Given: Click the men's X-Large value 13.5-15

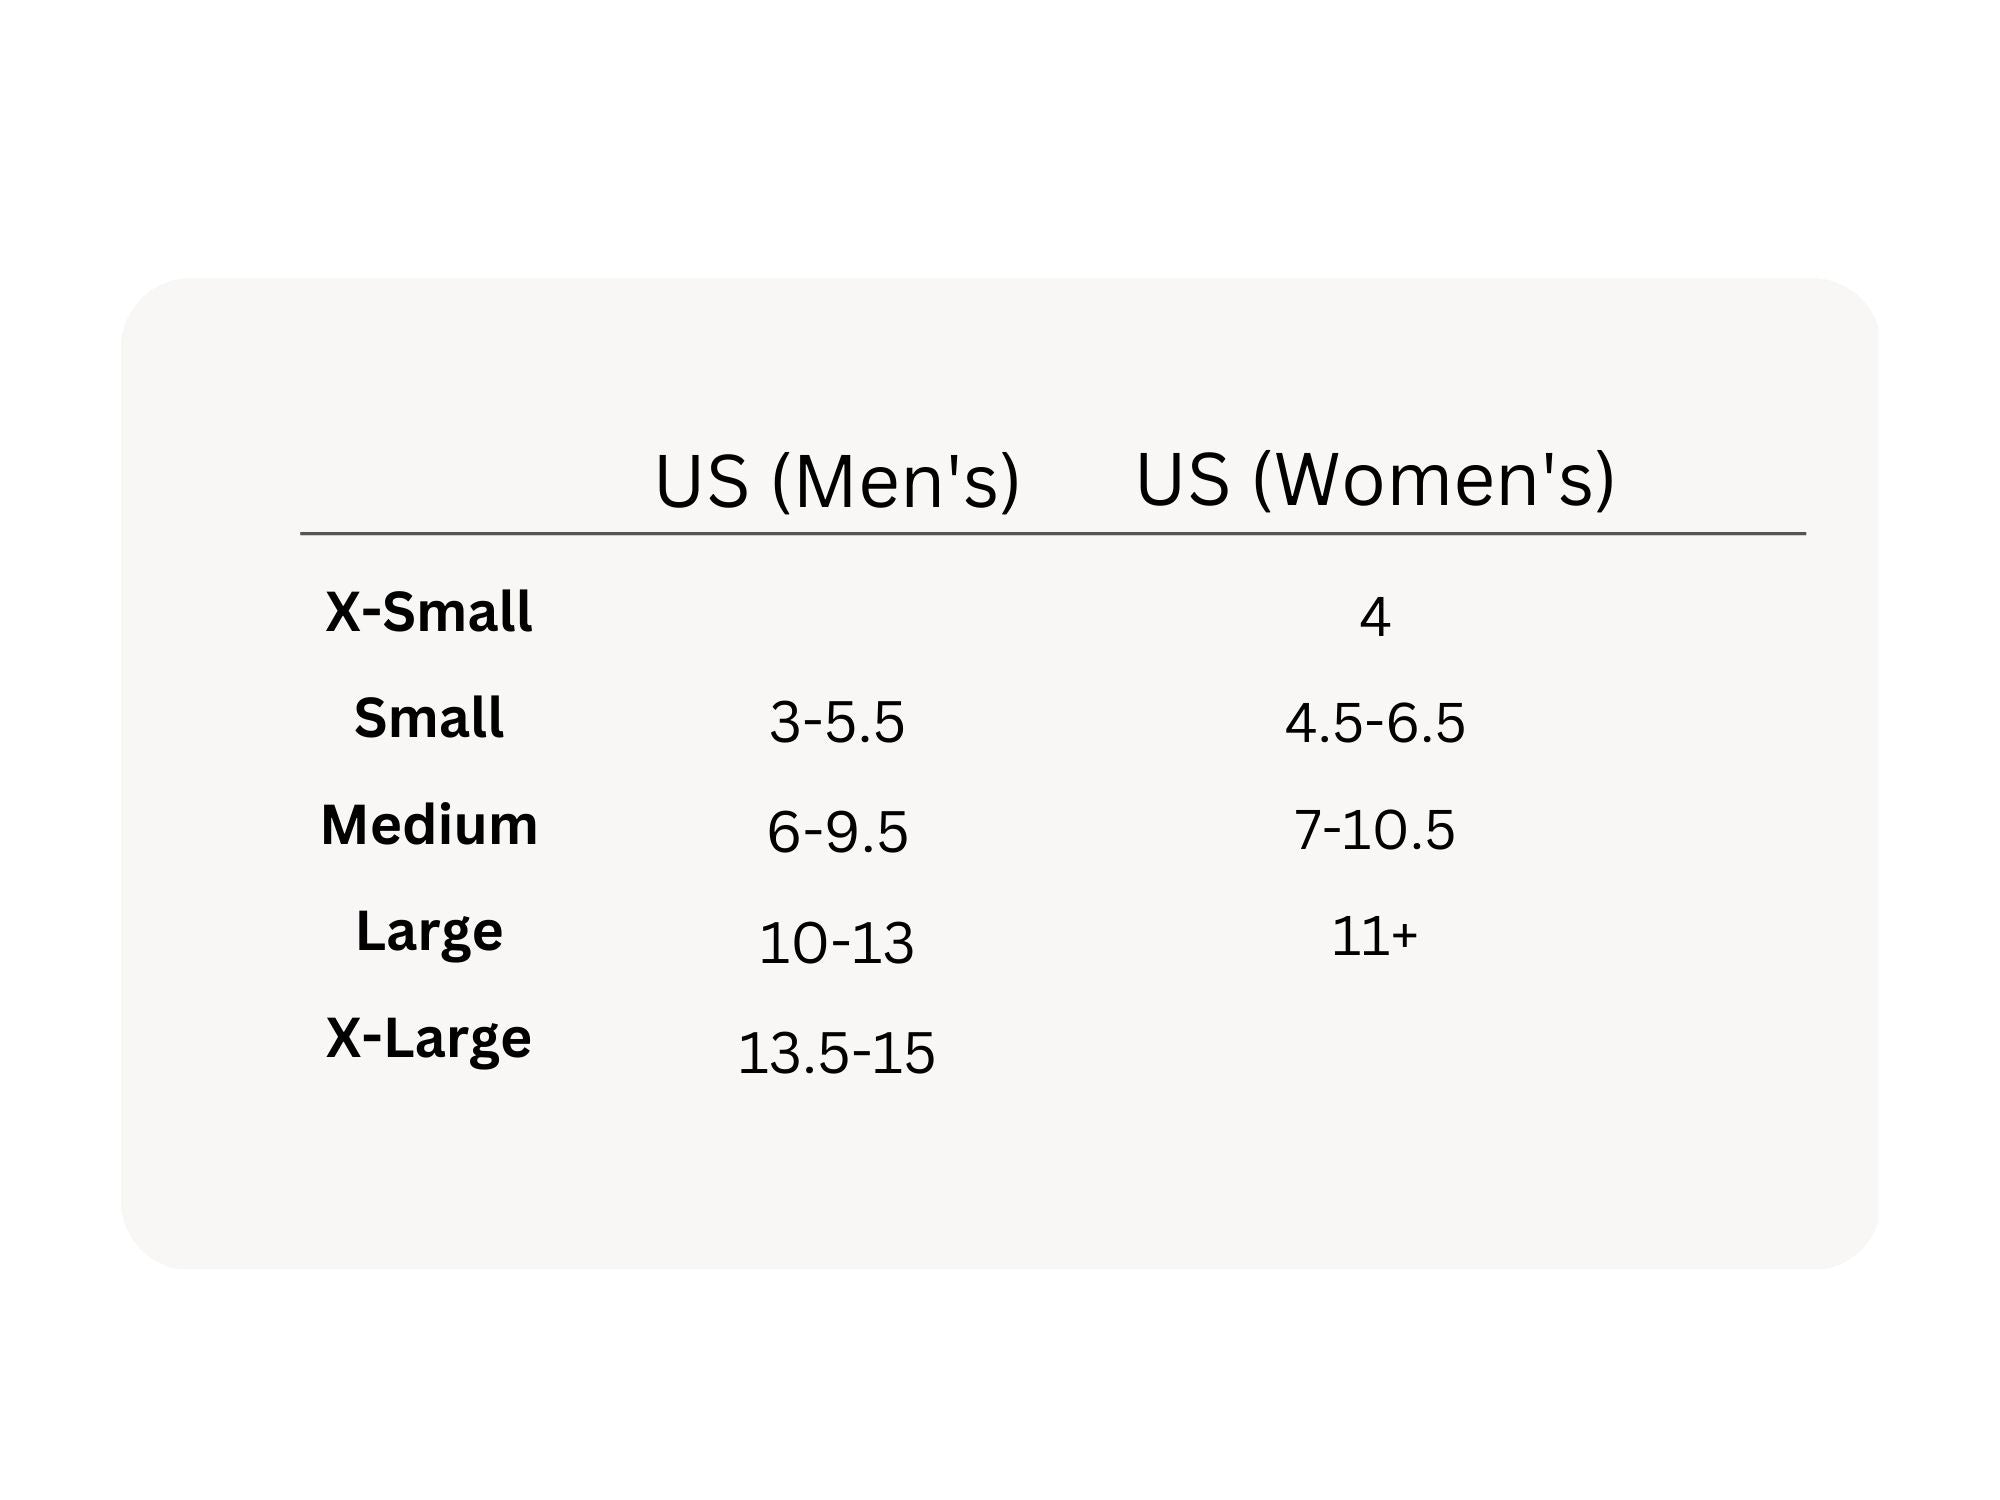Looking at the screenshot, I should [x=837, y=1053].
